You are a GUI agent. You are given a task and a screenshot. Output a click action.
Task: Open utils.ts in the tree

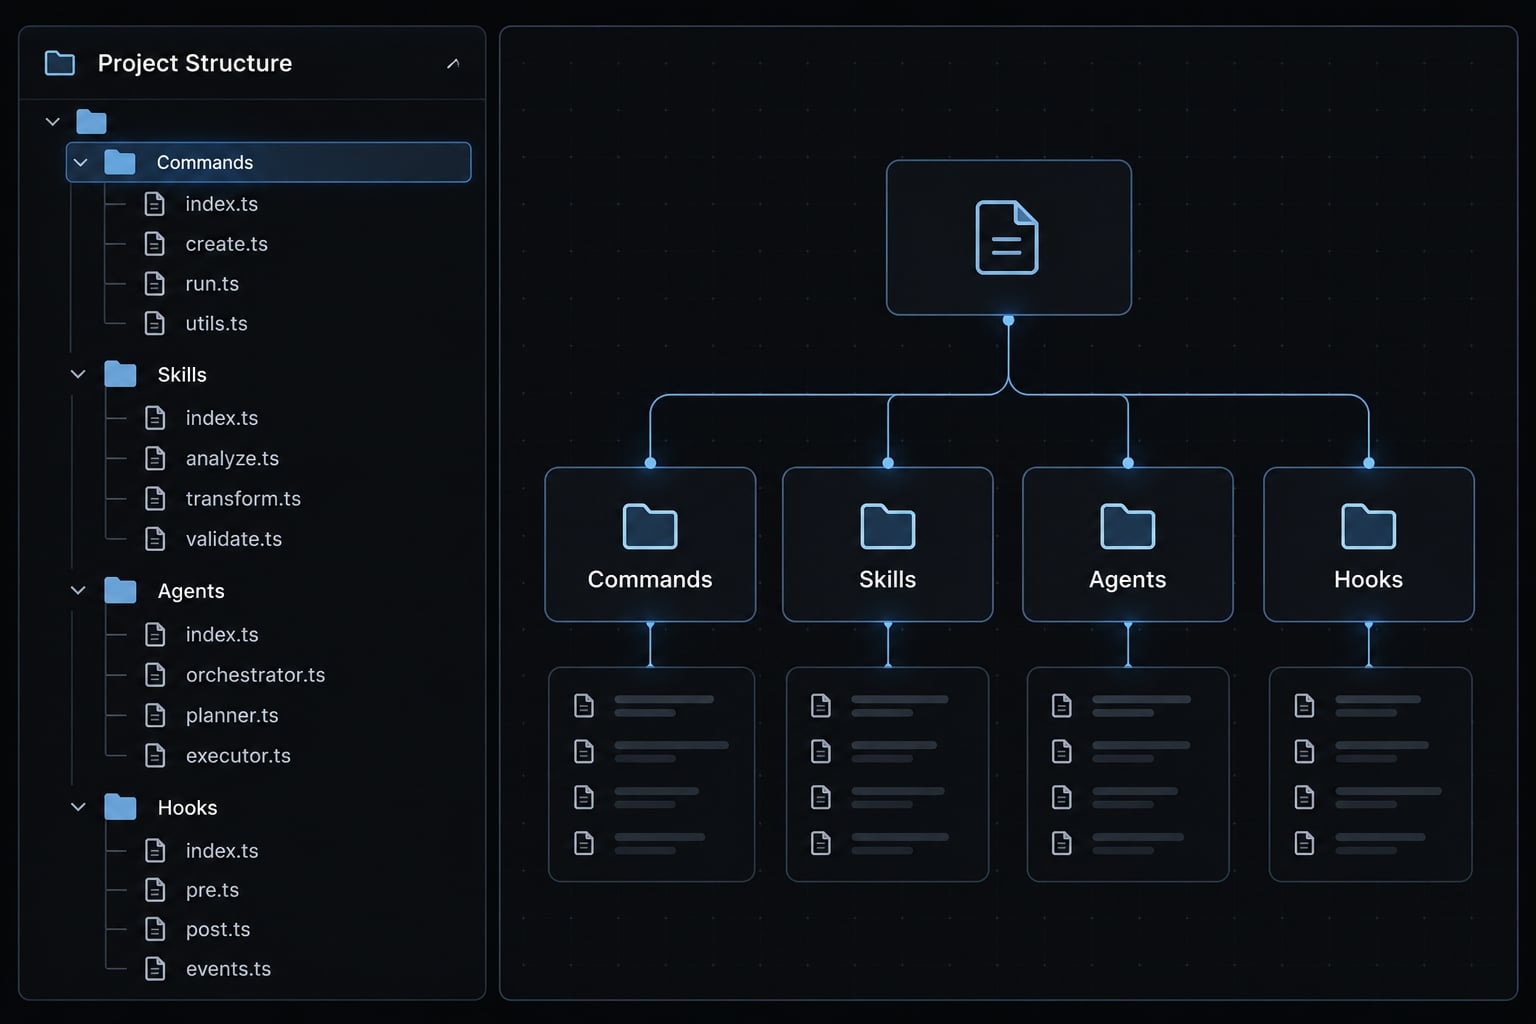216,324
